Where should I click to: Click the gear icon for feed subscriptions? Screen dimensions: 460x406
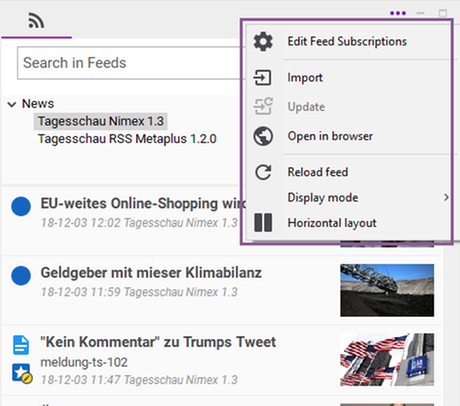tap(263, 42)
